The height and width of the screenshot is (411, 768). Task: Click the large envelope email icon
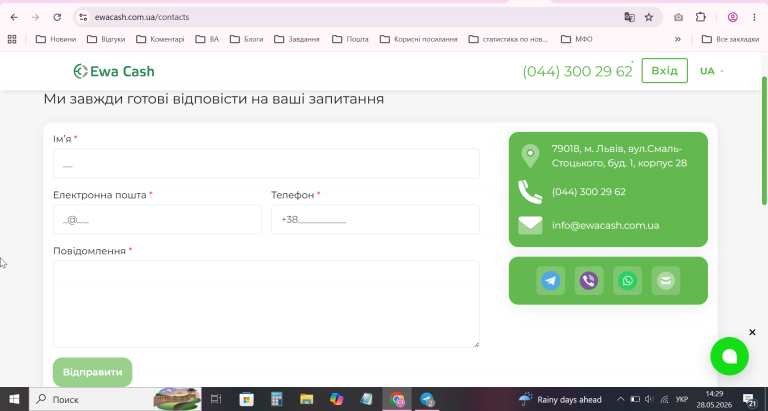click(x=530, y=225)
